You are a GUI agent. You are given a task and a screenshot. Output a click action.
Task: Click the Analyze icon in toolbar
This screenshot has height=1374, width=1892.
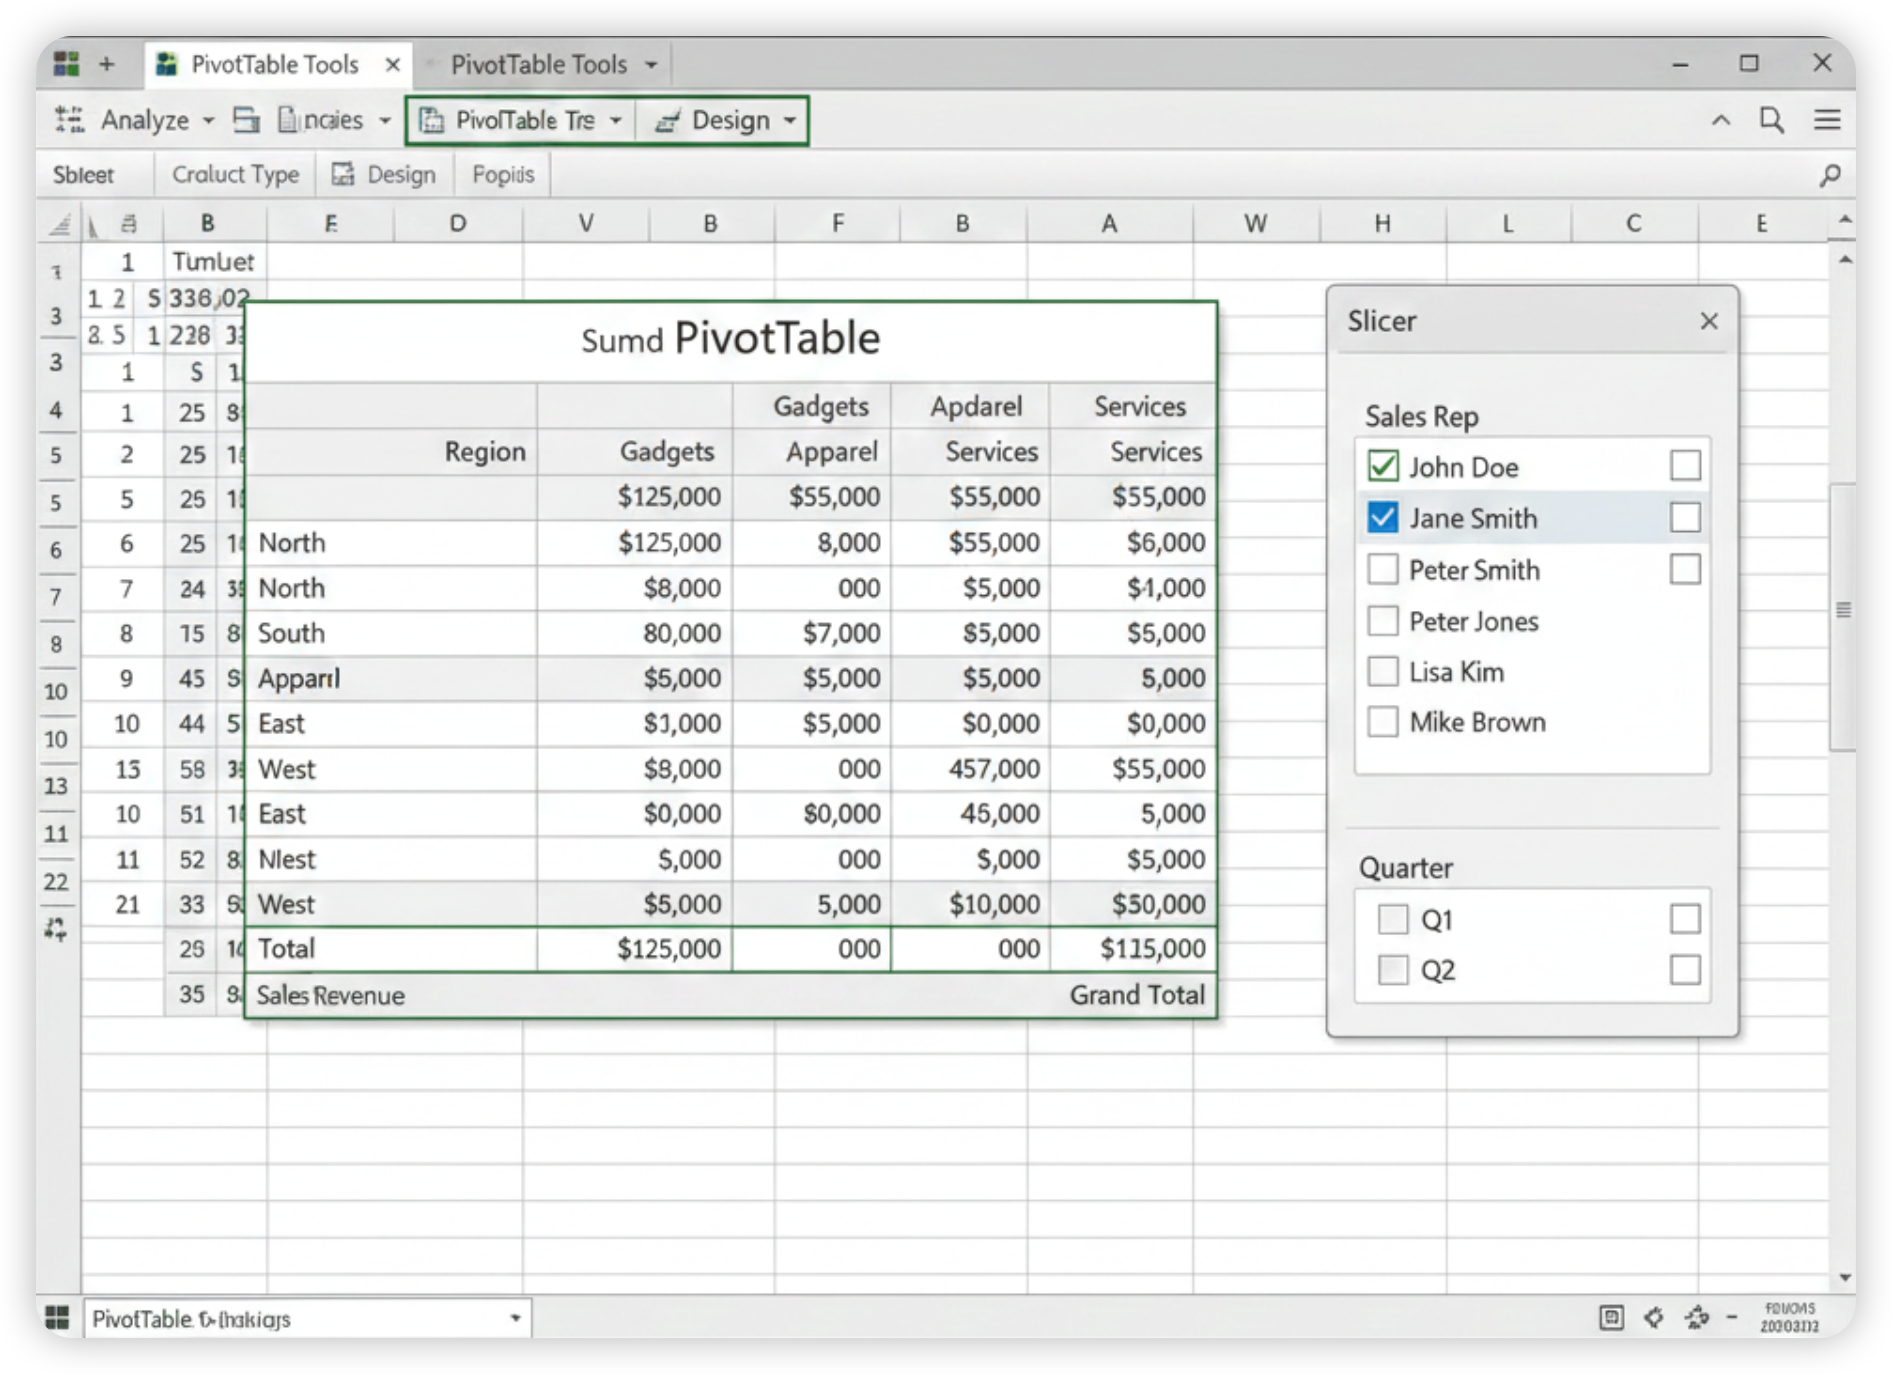tap(69, 120)
